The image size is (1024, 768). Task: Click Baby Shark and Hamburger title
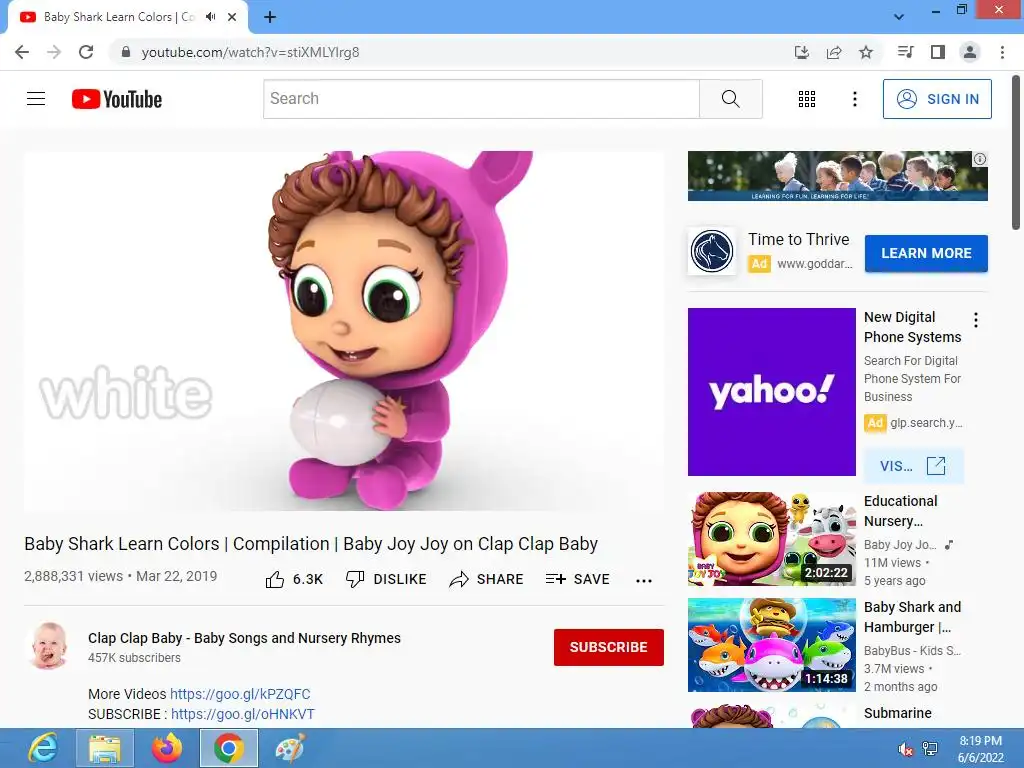[x=912, y=617]
